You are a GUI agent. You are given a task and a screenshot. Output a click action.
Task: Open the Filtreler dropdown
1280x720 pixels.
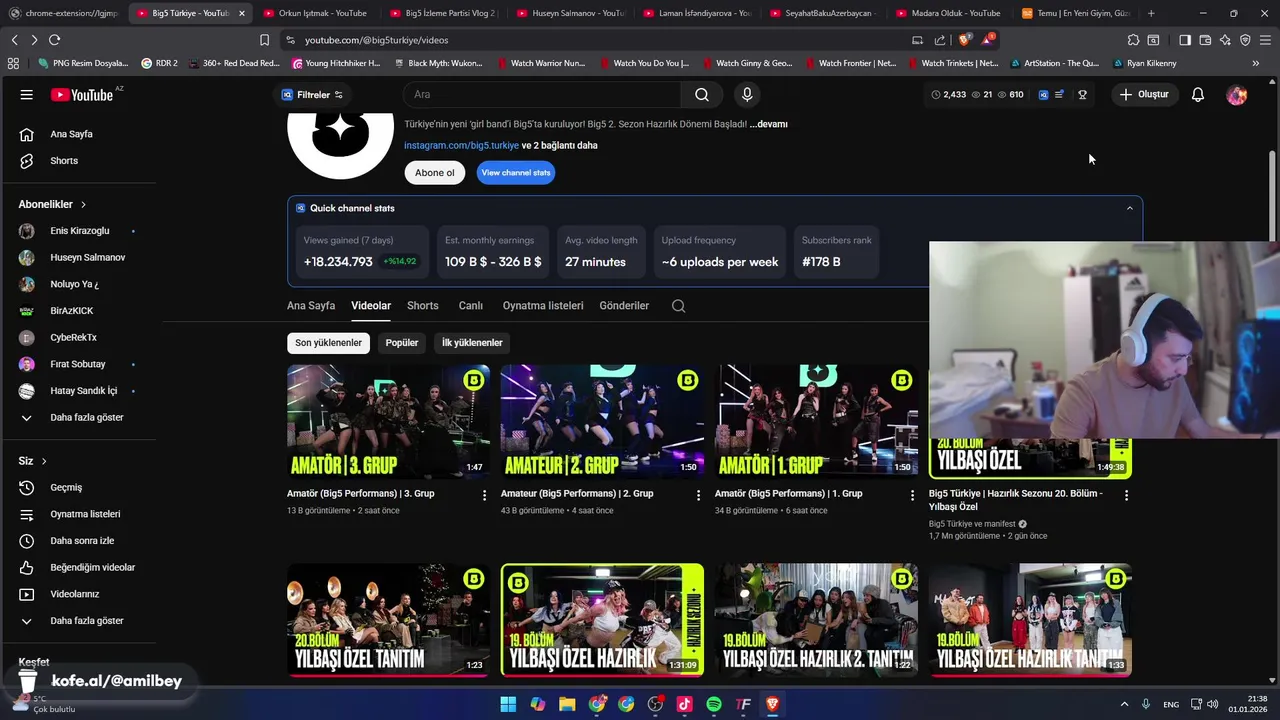tap(312, 95)
